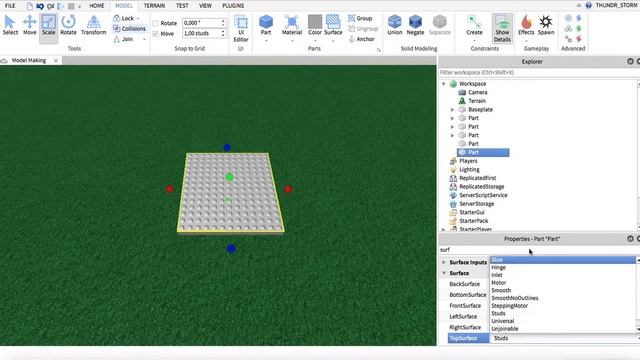
Task: Choose Universal surface type
Action: [563, 321]
